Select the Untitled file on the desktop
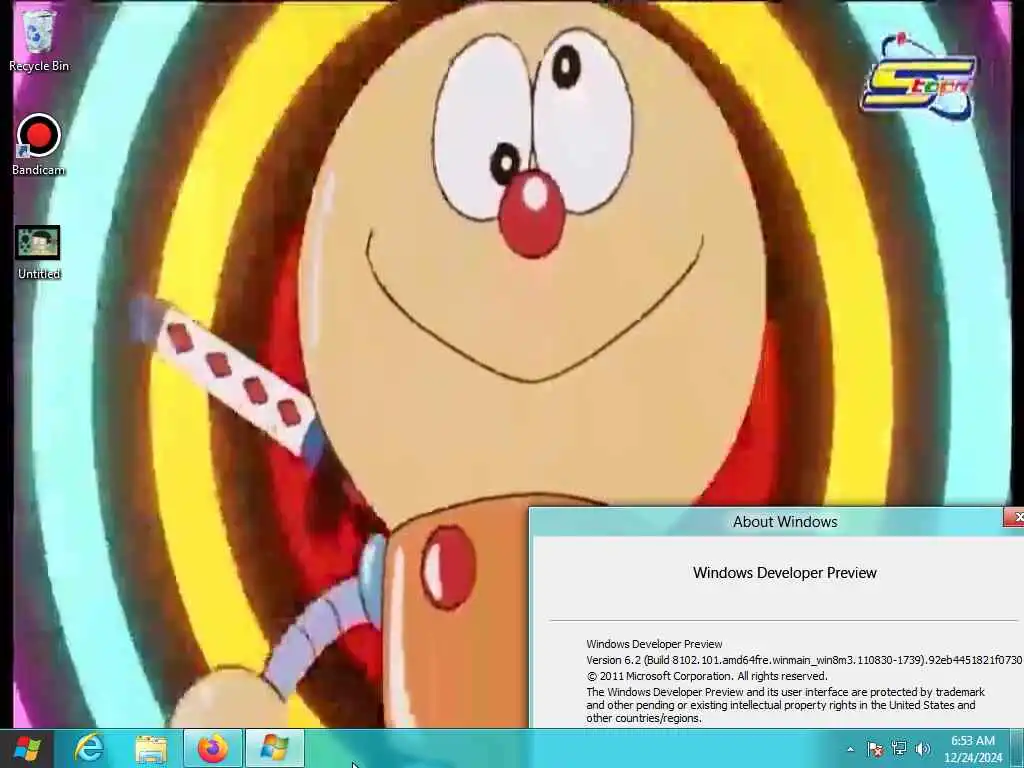The height and width of the screenshot is (768, 1024). coord(39,253)
